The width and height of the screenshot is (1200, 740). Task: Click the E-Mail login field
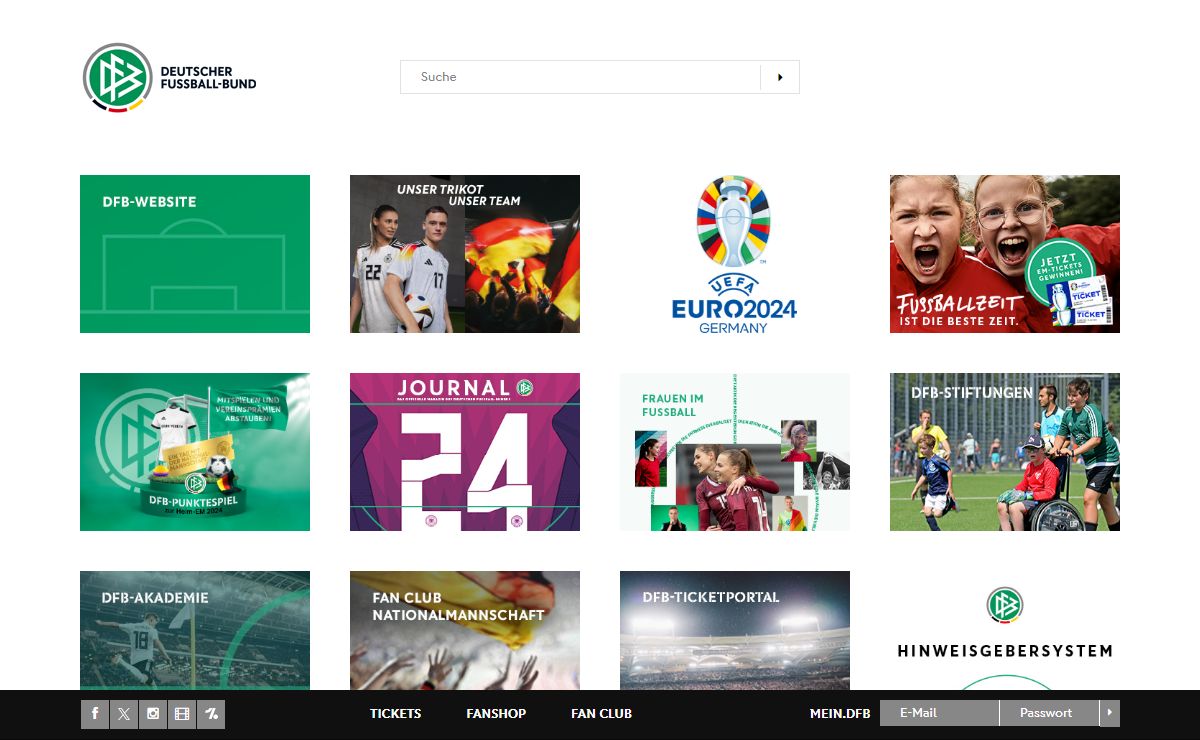939,713
